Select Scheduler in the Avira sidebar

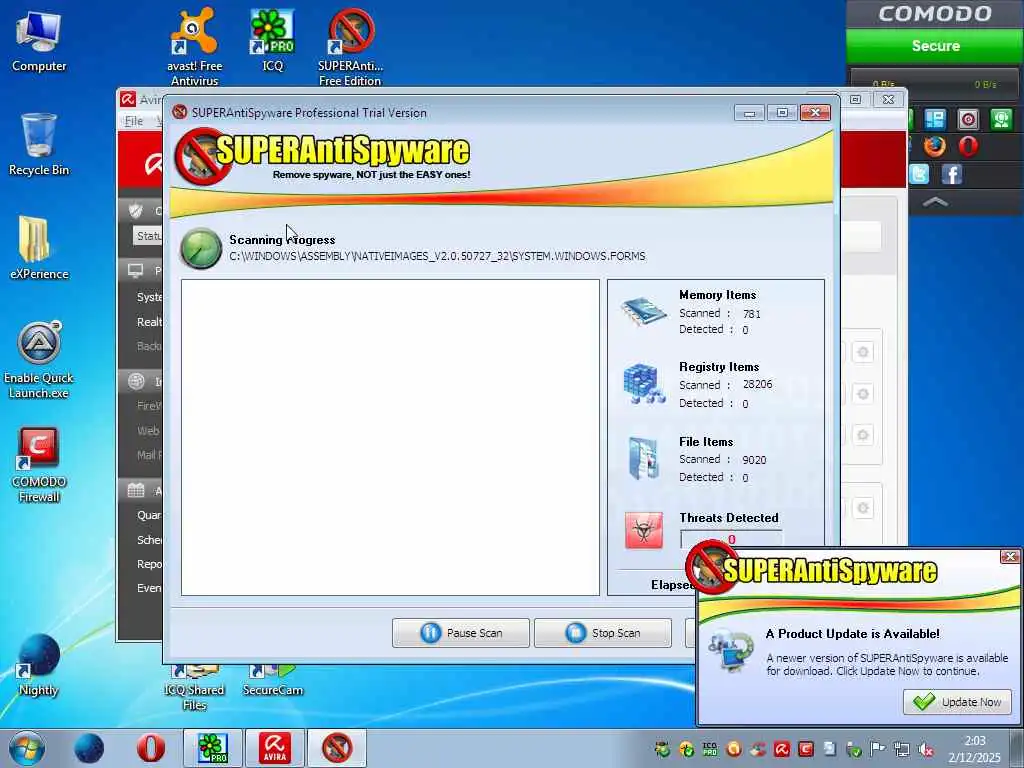[x=149, y=540]
